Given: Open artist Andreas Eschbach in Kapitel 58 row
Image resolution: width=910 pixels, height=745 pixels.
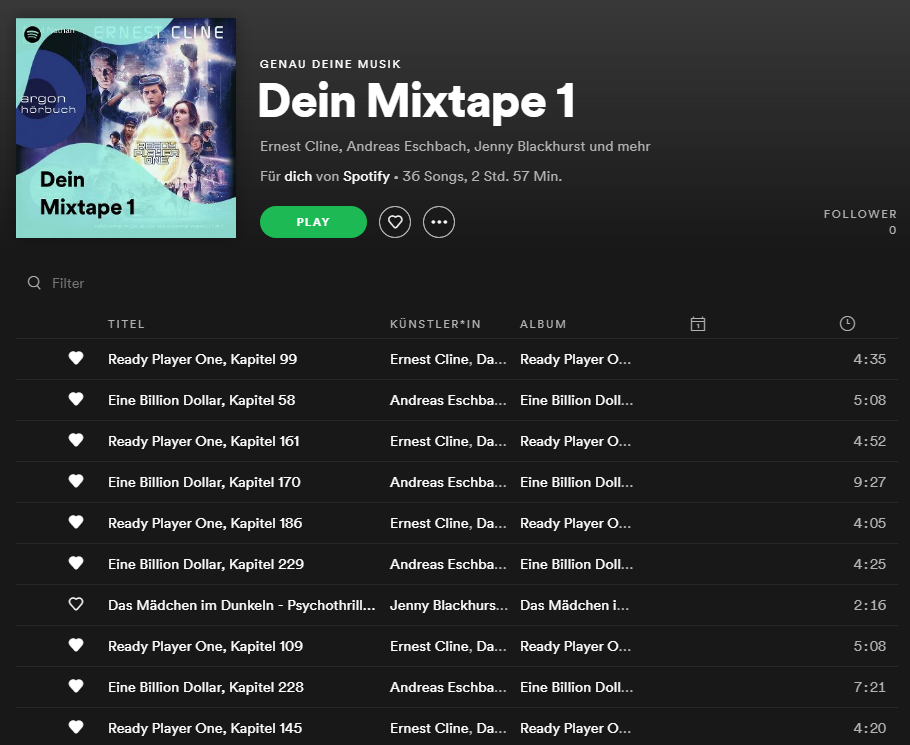Looking at the screenshot, I should click(x=448, y=400).
